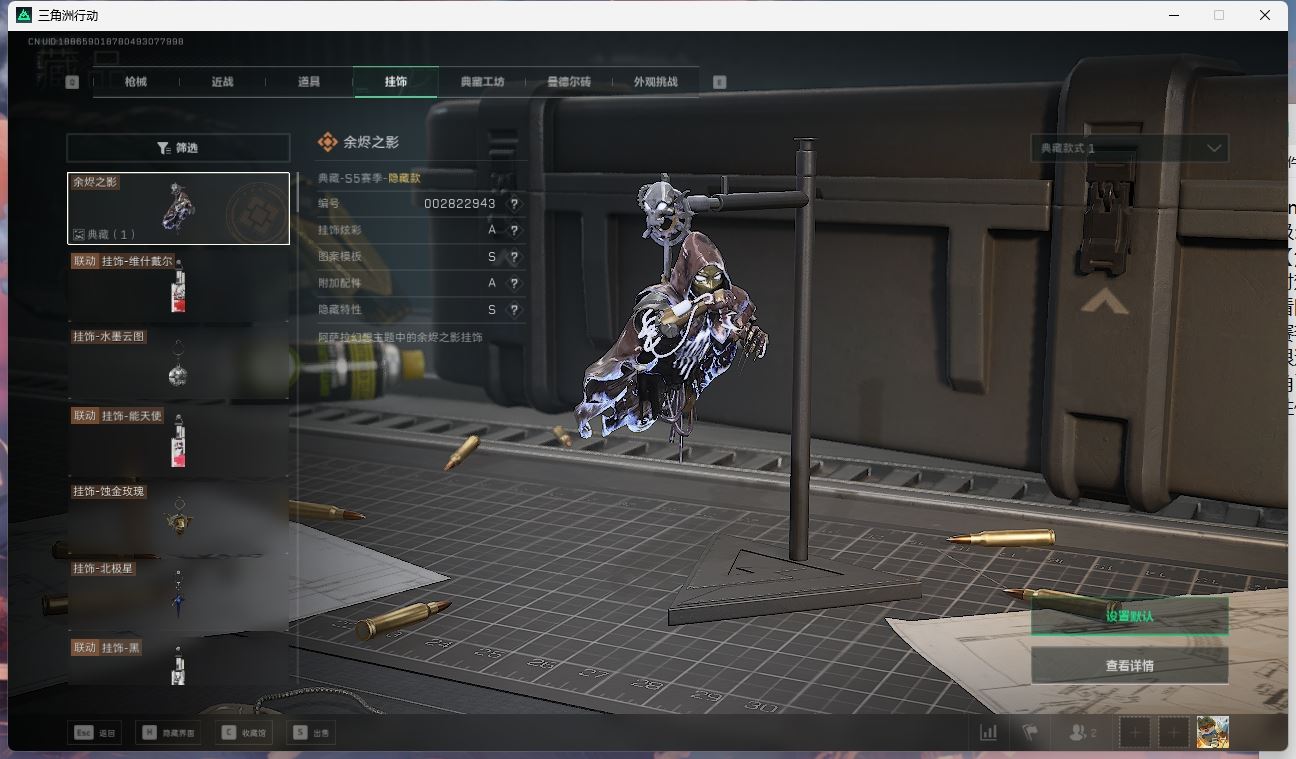
Task: Click the help icon beside 编号 serial number
Action: click(514, 204)
